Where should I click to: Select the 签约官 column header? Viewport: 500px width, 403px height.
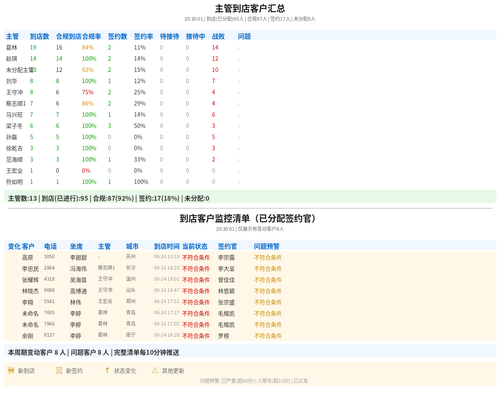[x=227, y=246]
